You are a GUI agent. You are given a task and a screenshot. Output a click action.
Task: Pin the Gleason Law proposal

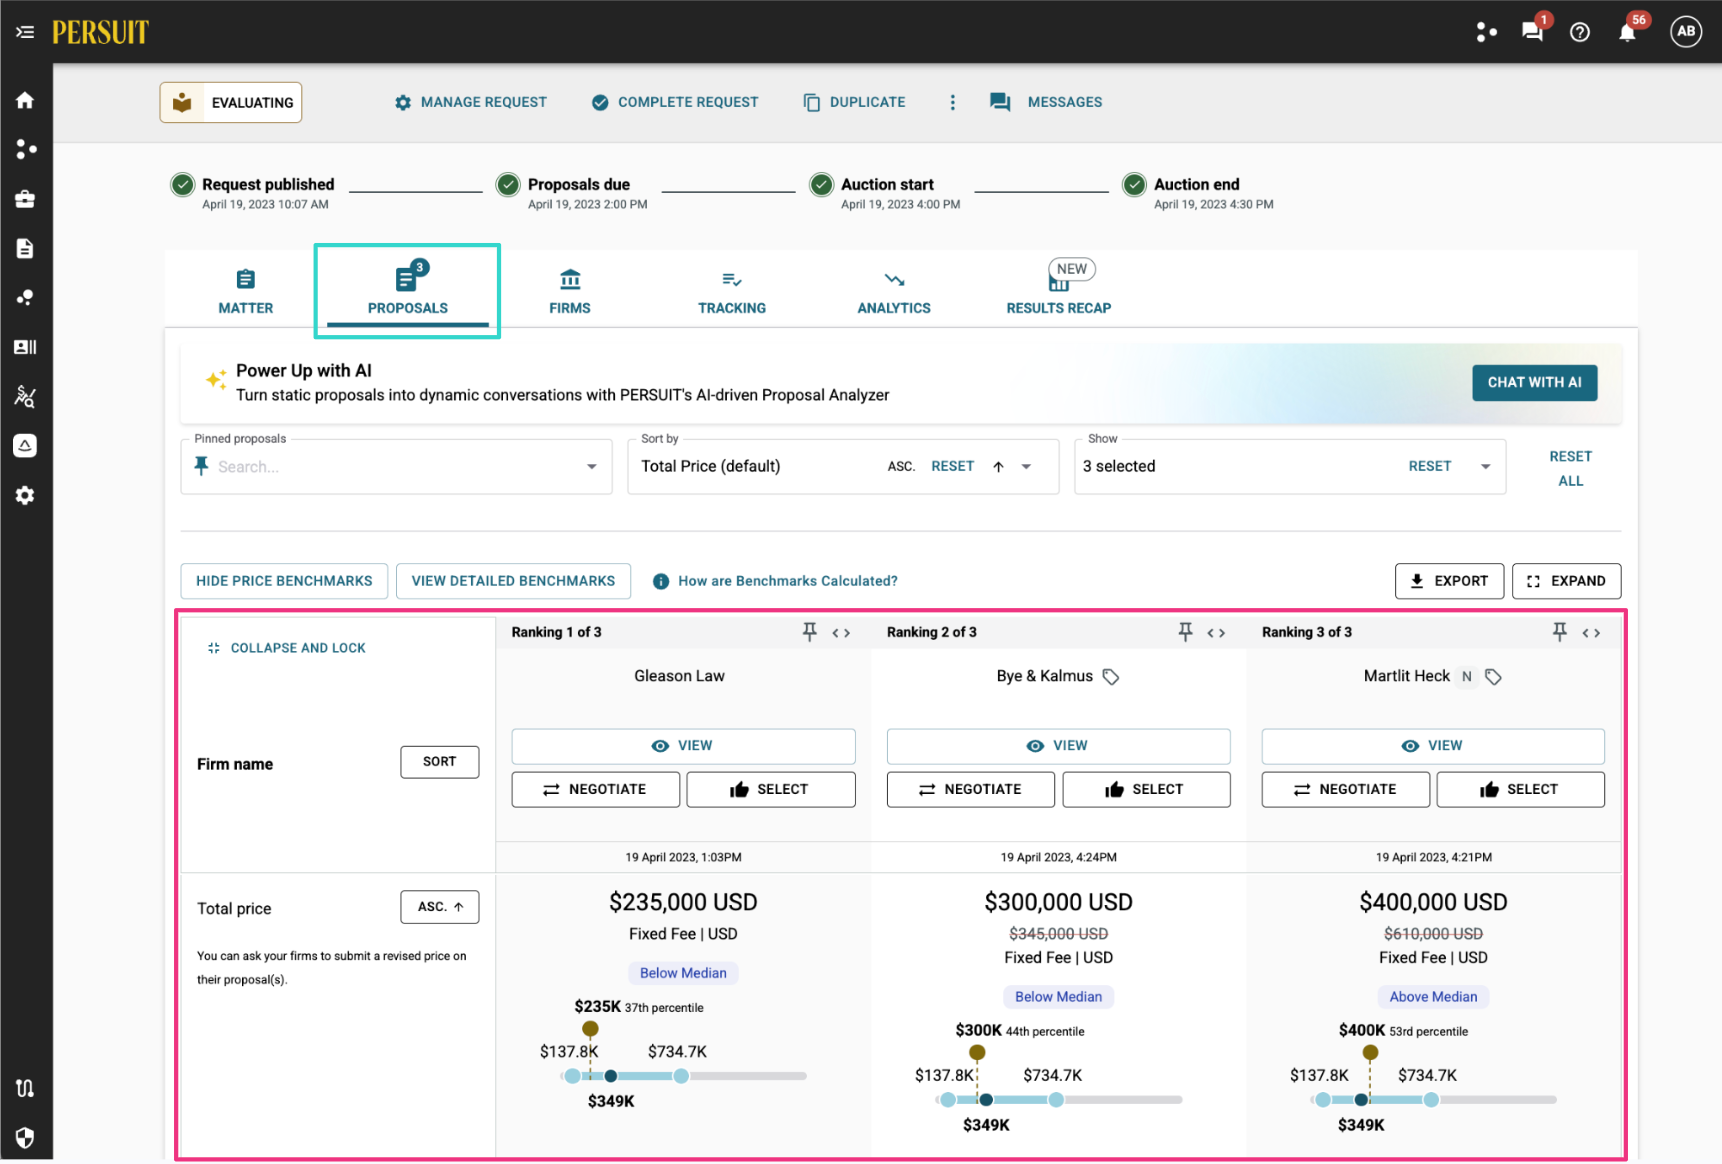810,632
